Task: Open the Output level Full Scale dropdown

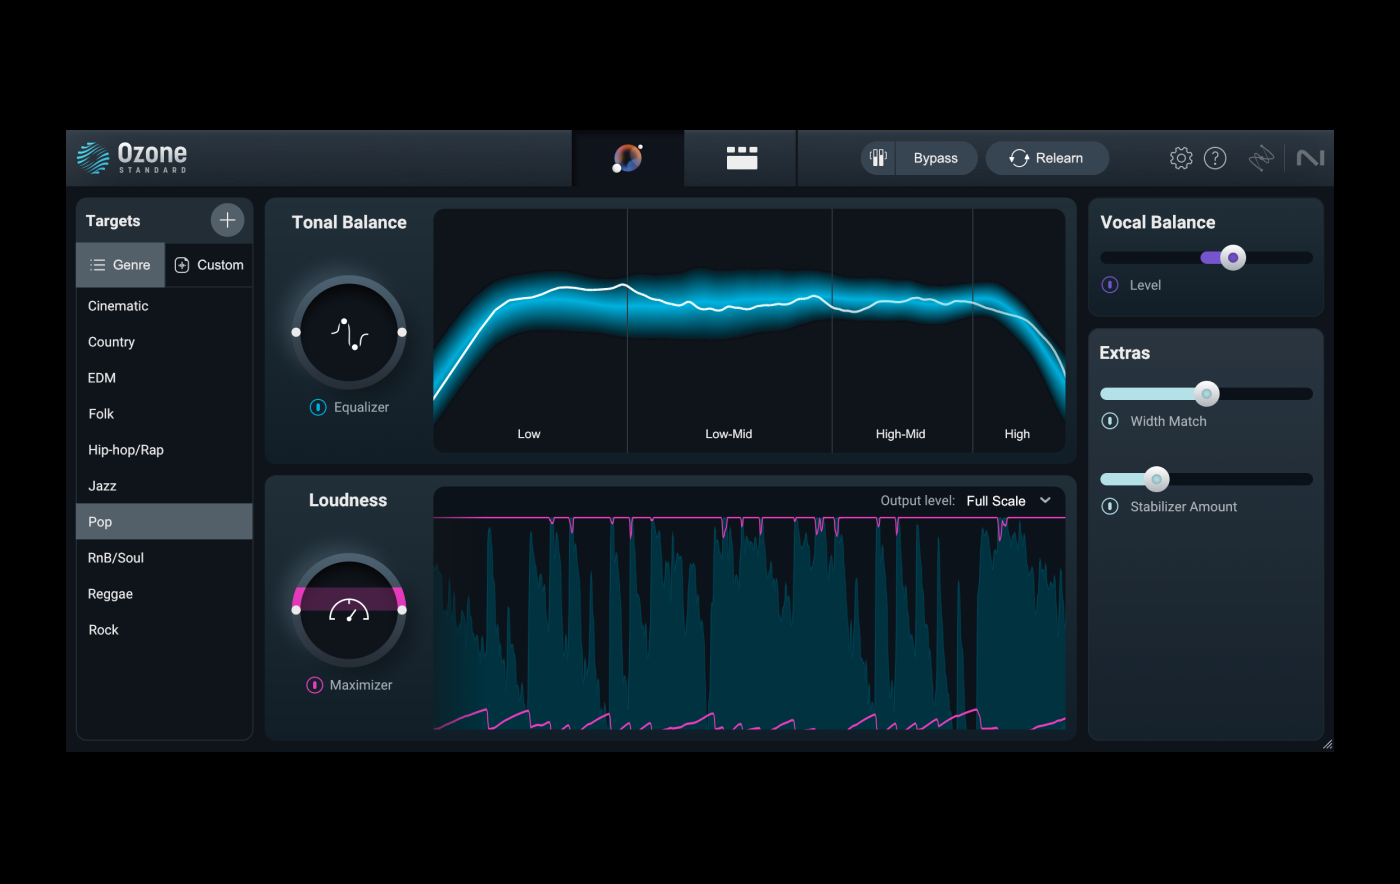Action: 1008,500
